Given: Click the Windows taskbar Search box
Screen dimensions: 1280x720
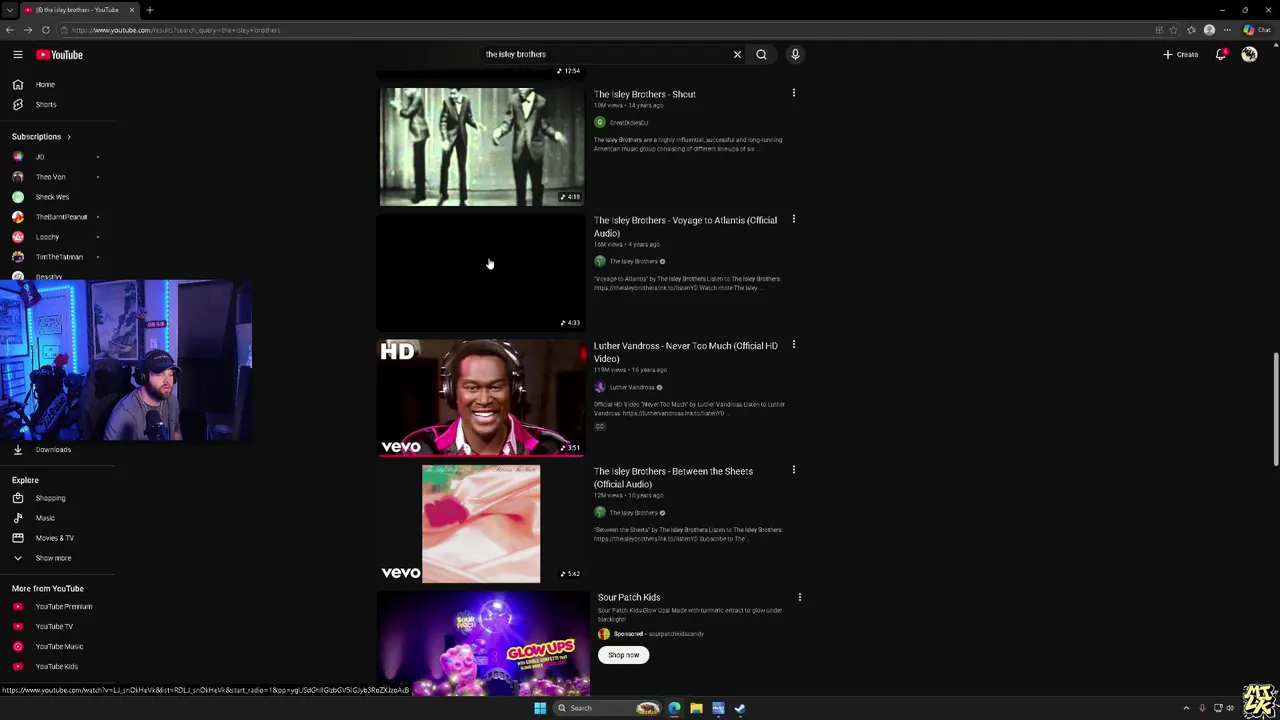Looking at the screenshot, I should point(608,708).
